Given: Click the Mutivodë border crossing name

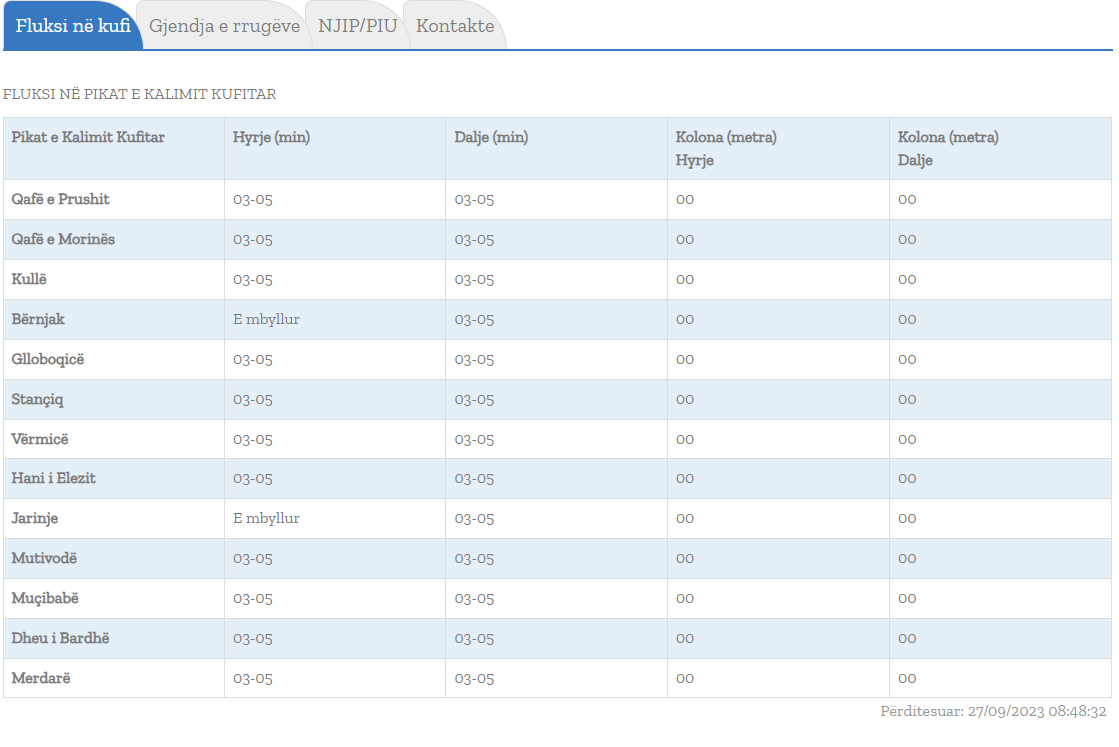Looking at the screenshot, I should tap(44, 558).
